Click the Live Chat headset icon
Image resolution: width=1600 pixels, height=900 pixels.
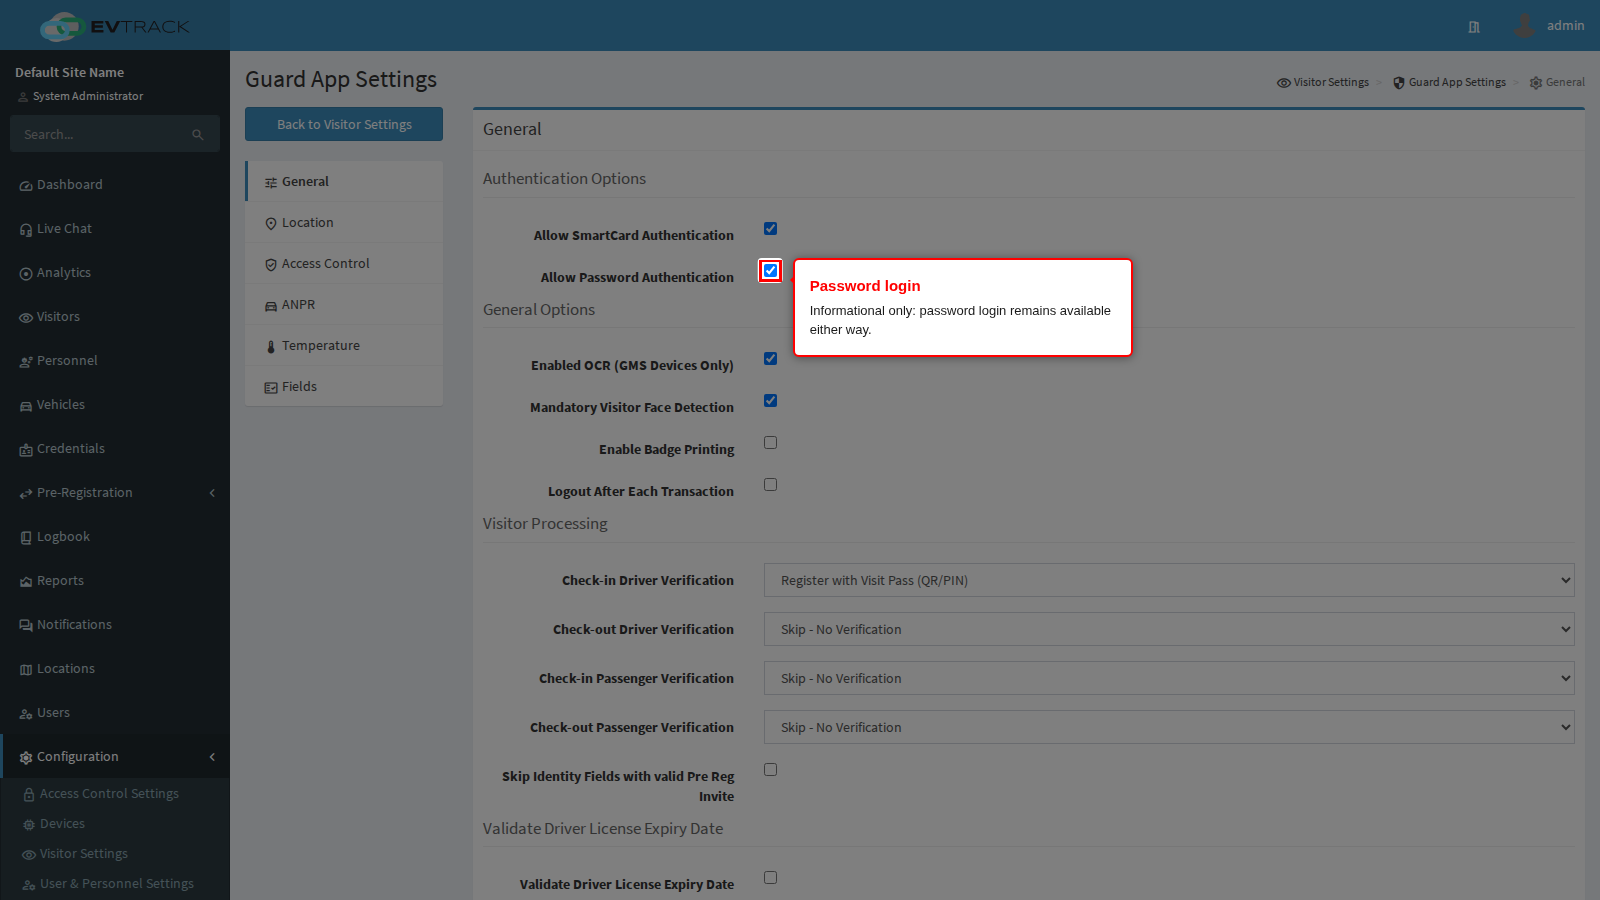tap(26, 230)
